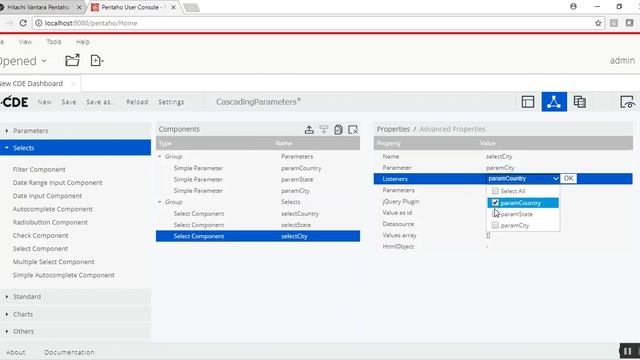Add a Filter Component

tap(39, 169)
